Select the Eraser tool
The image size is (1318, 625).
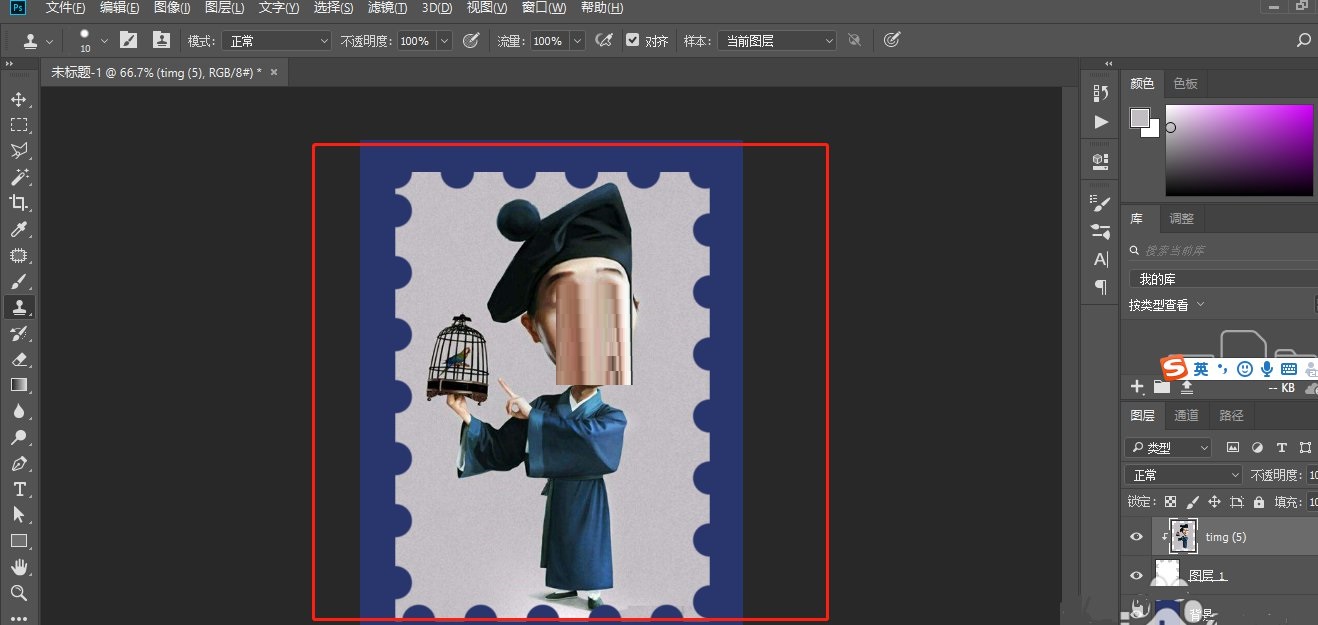18,359
